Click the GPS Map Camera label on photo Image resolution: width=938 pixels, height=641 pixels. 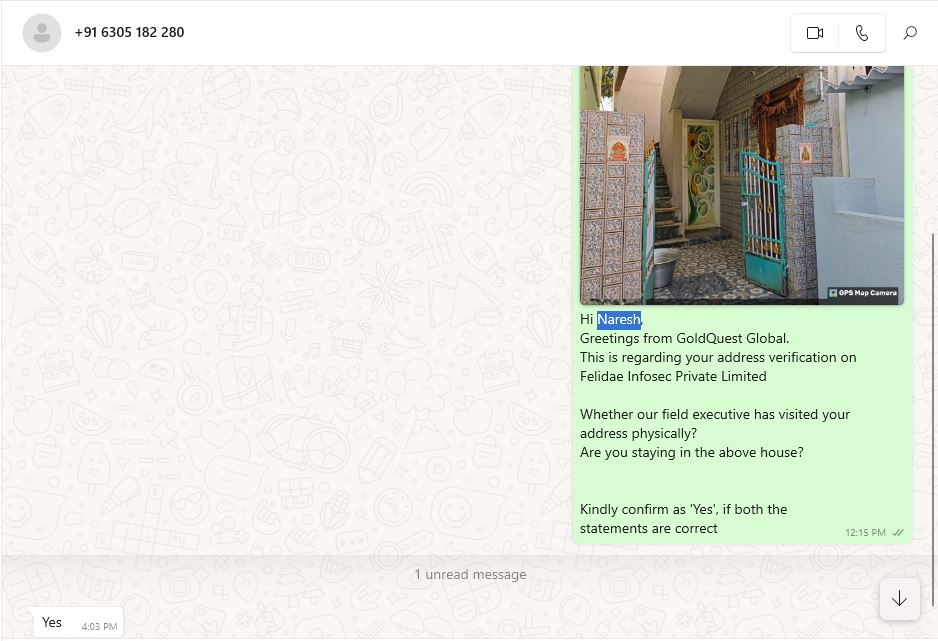click(x=863, y=293)
